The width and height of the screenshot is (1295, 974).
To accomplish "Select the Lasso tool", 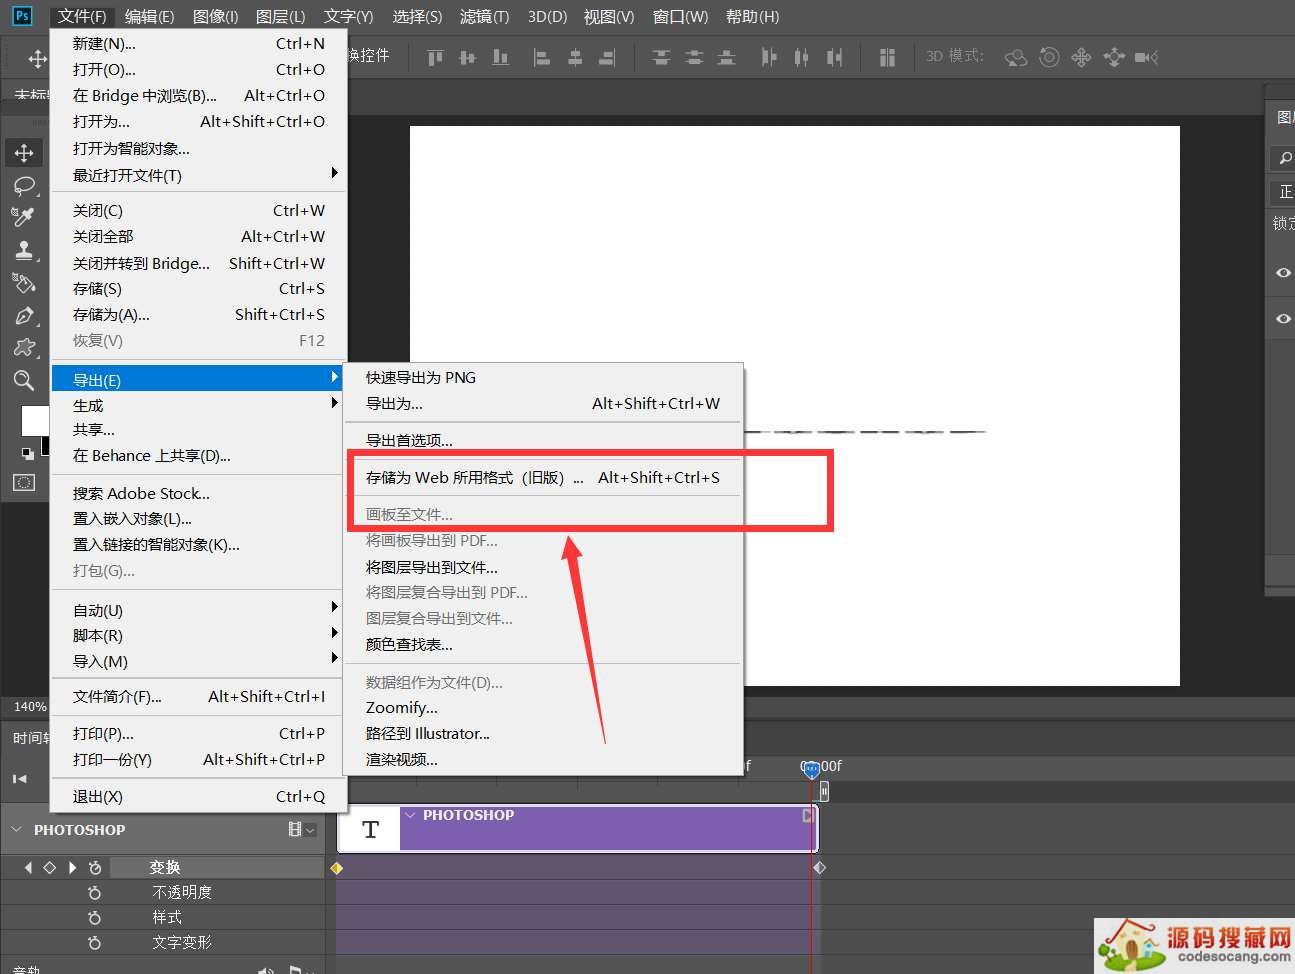I will [x=24, y=186].
